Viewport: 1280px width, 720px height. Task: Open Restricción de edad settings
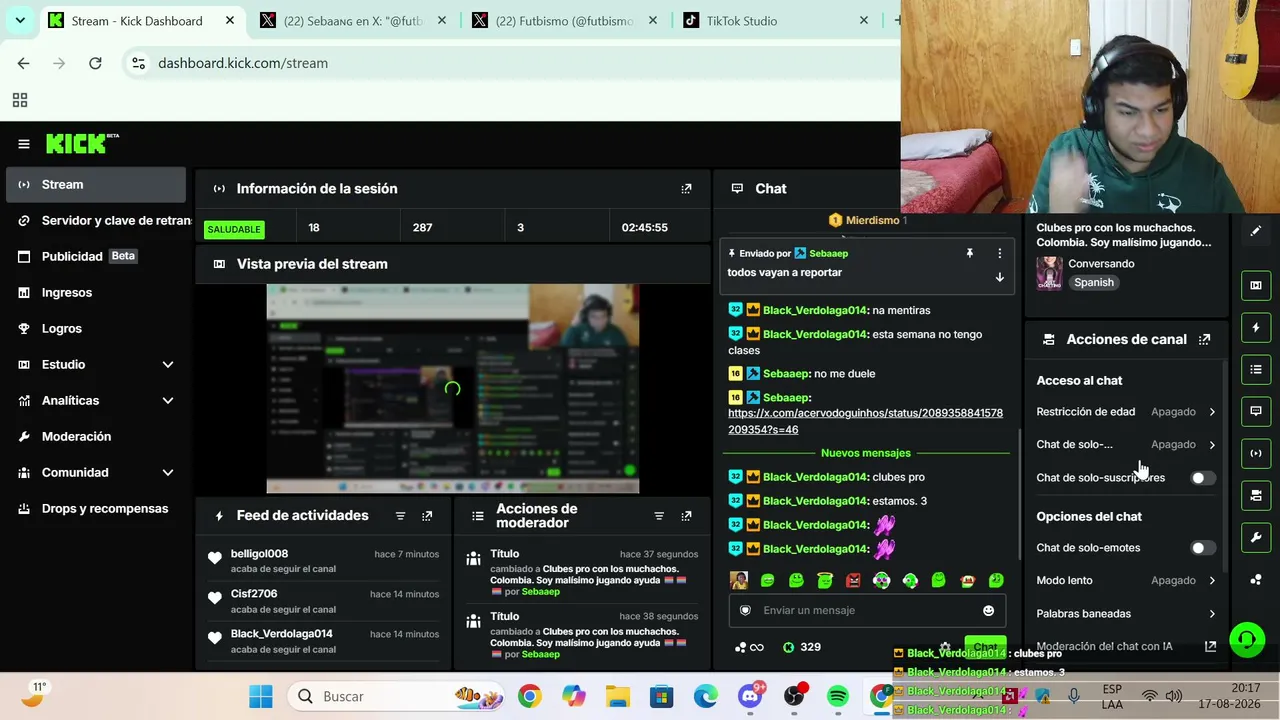pyautogui.click(x=1126, y=412)
